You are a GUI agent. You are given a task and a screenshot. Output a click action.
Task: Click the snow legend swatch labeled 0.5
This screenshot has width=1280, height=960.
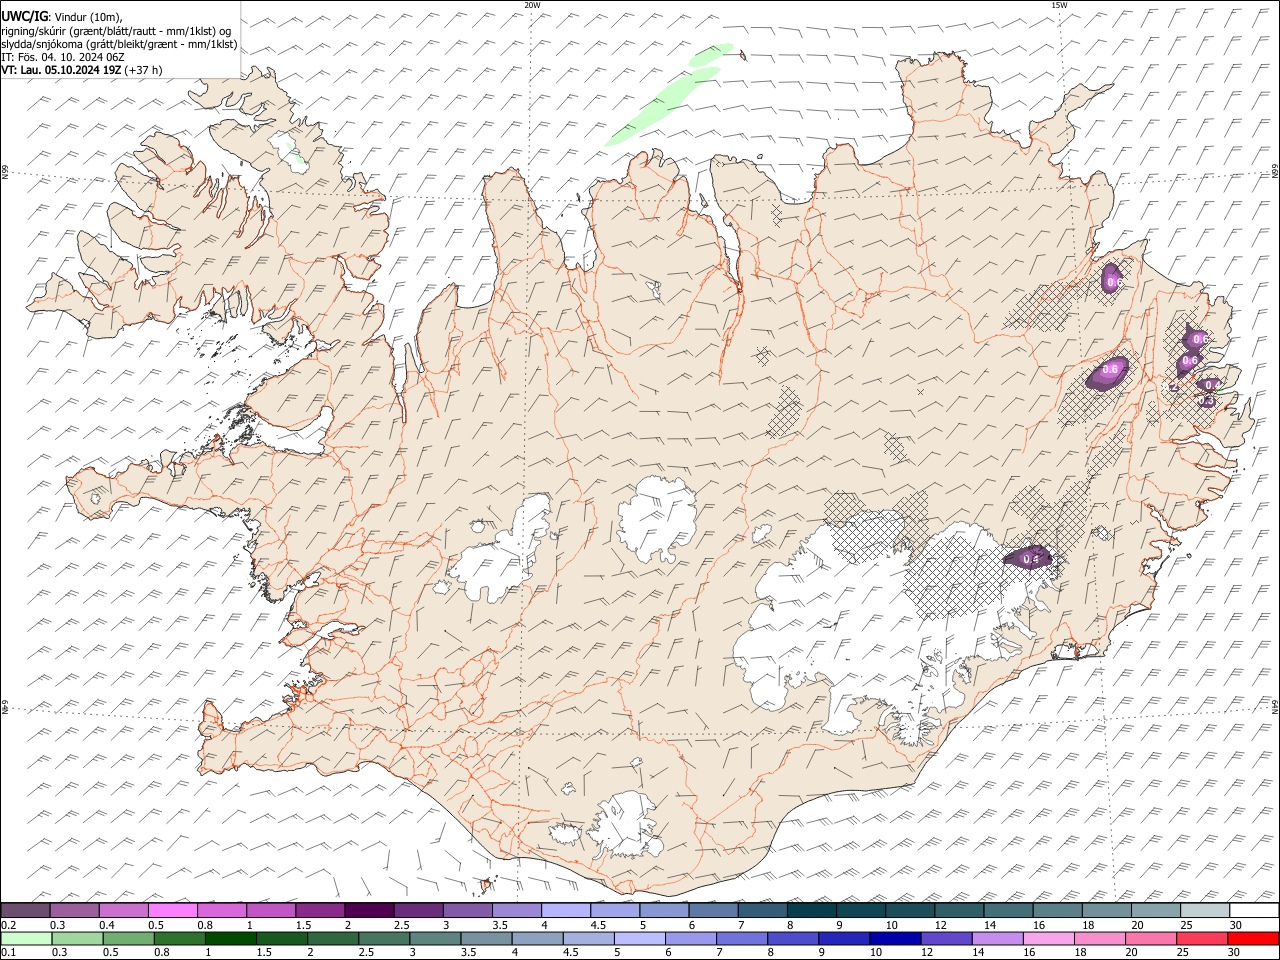[x=172, y=910]
